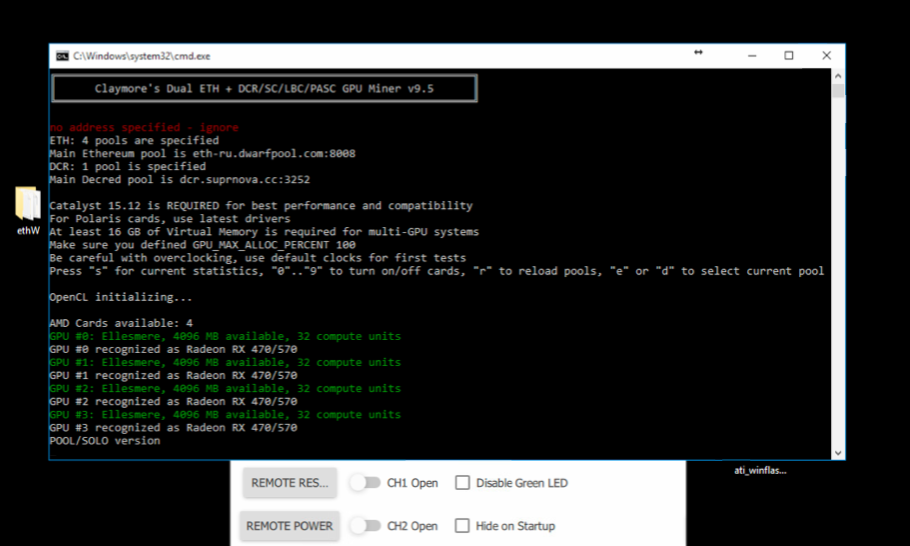Screen dimensions: 910x546
Task: Click the POOL/SOLO version console line
Action: click(x=105, y=440)
